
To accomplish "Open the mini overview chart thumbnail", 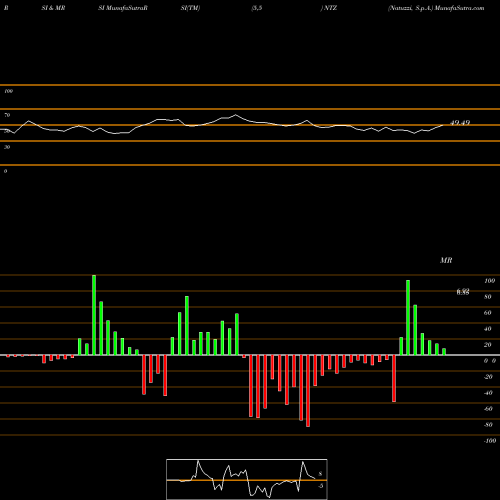I will (247, 479).
